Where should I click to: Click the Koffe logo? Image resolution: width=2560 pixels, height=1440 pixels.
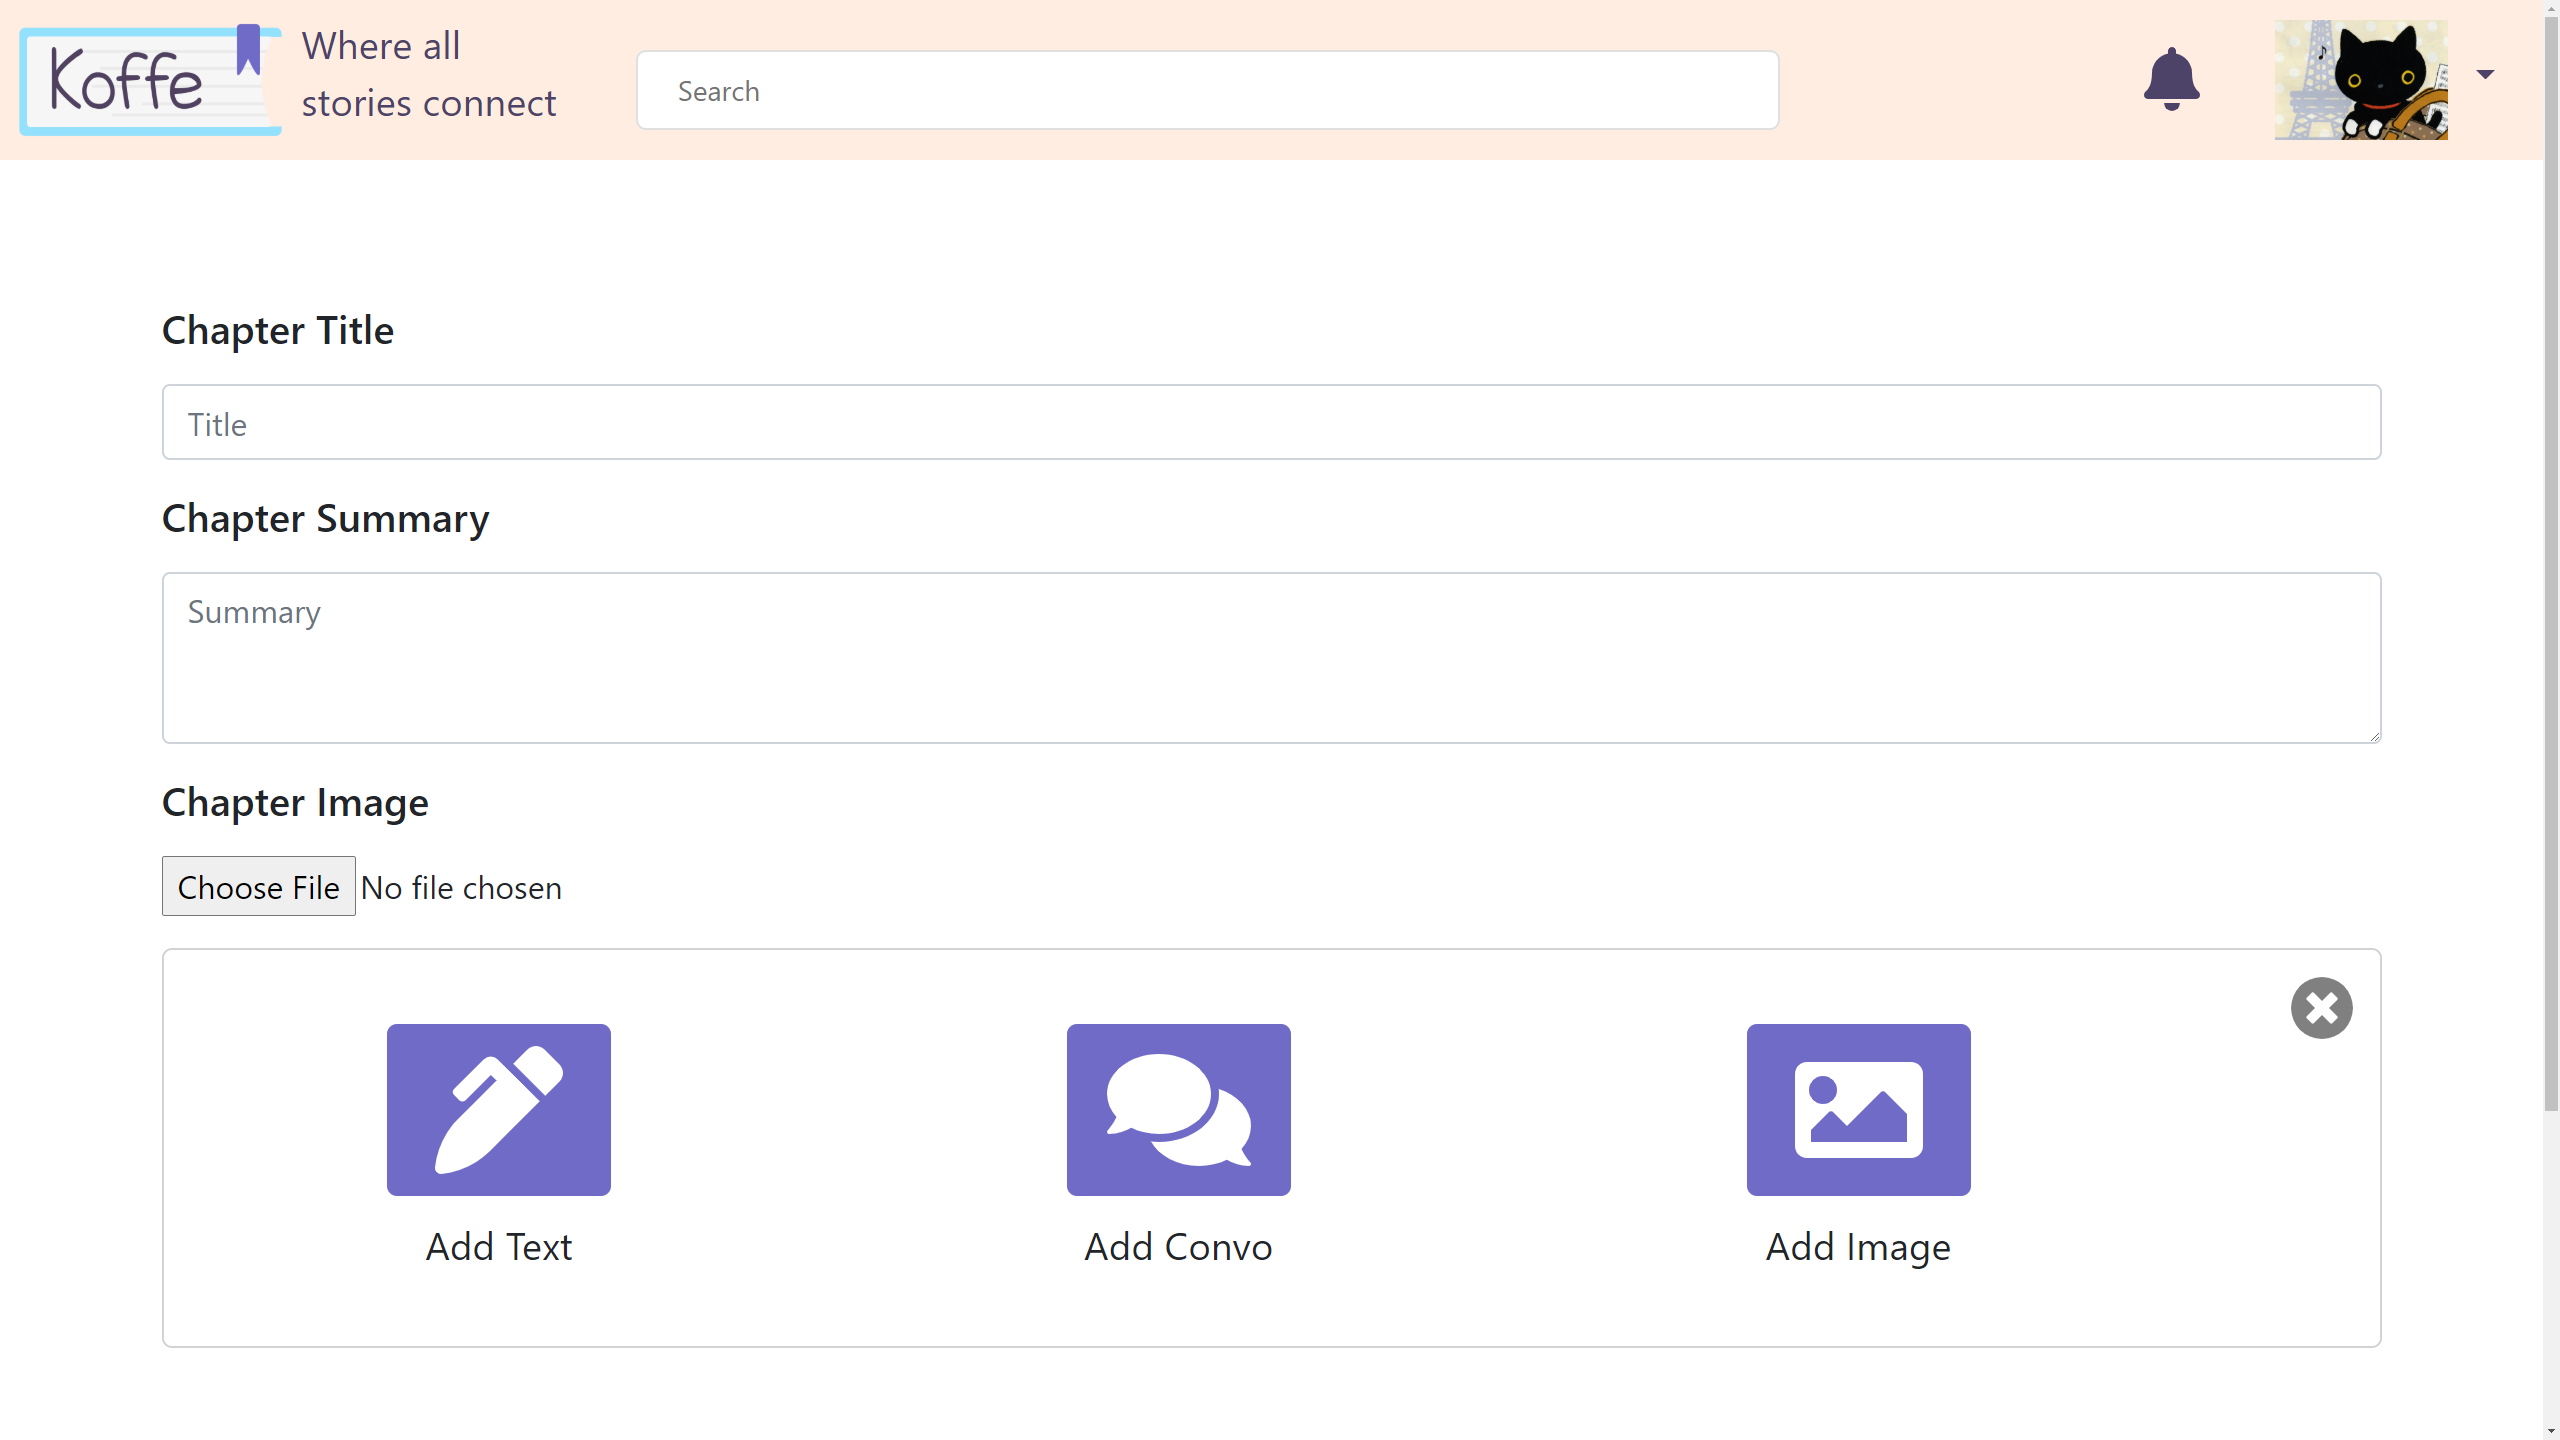point(150,80)
